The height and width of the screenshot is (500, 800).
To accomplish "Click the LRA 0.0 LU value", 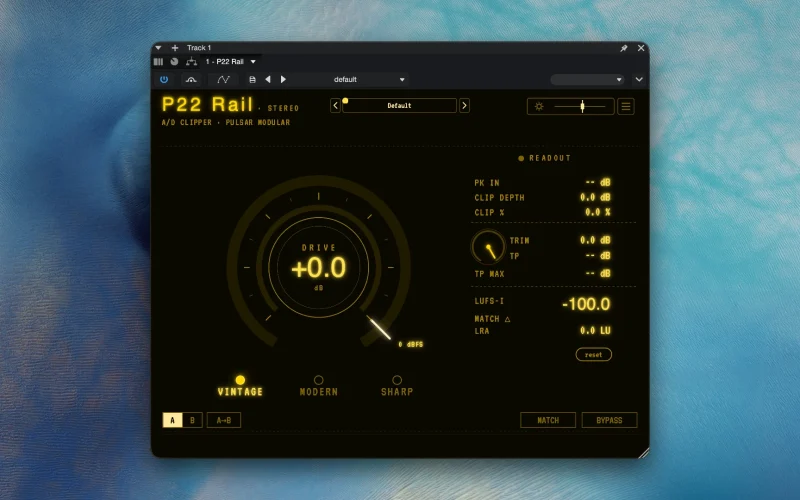I will (595, 331).
